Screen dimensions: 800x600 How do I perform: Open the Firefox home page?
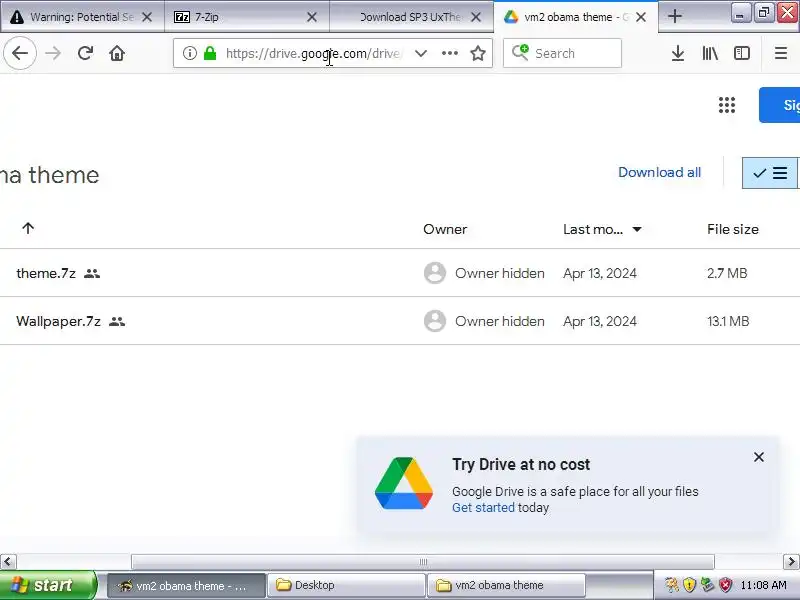[117, 53]
